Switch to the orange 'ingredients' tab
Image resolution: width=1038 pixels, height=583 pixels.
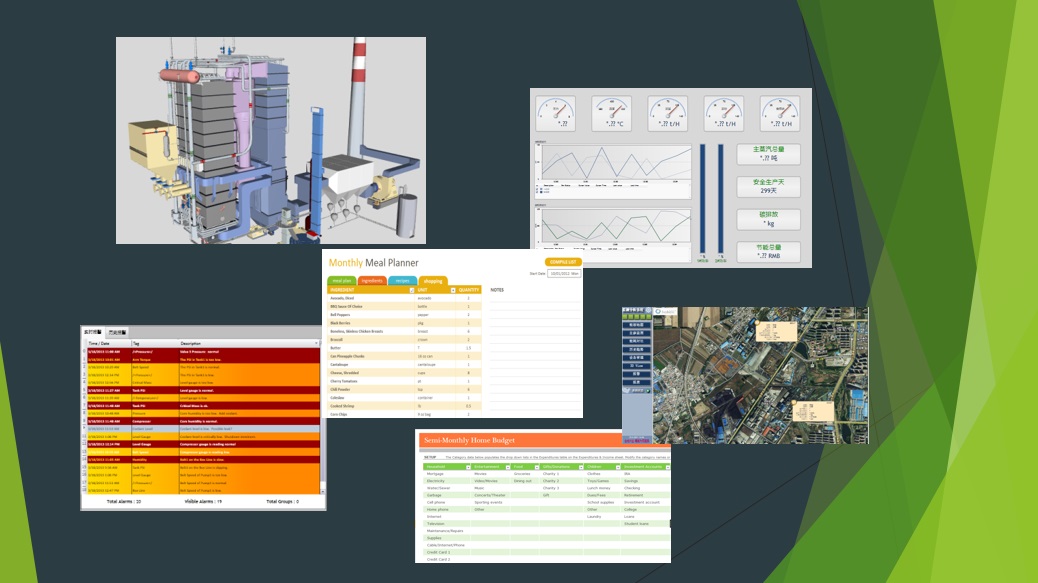click(372, 282)
